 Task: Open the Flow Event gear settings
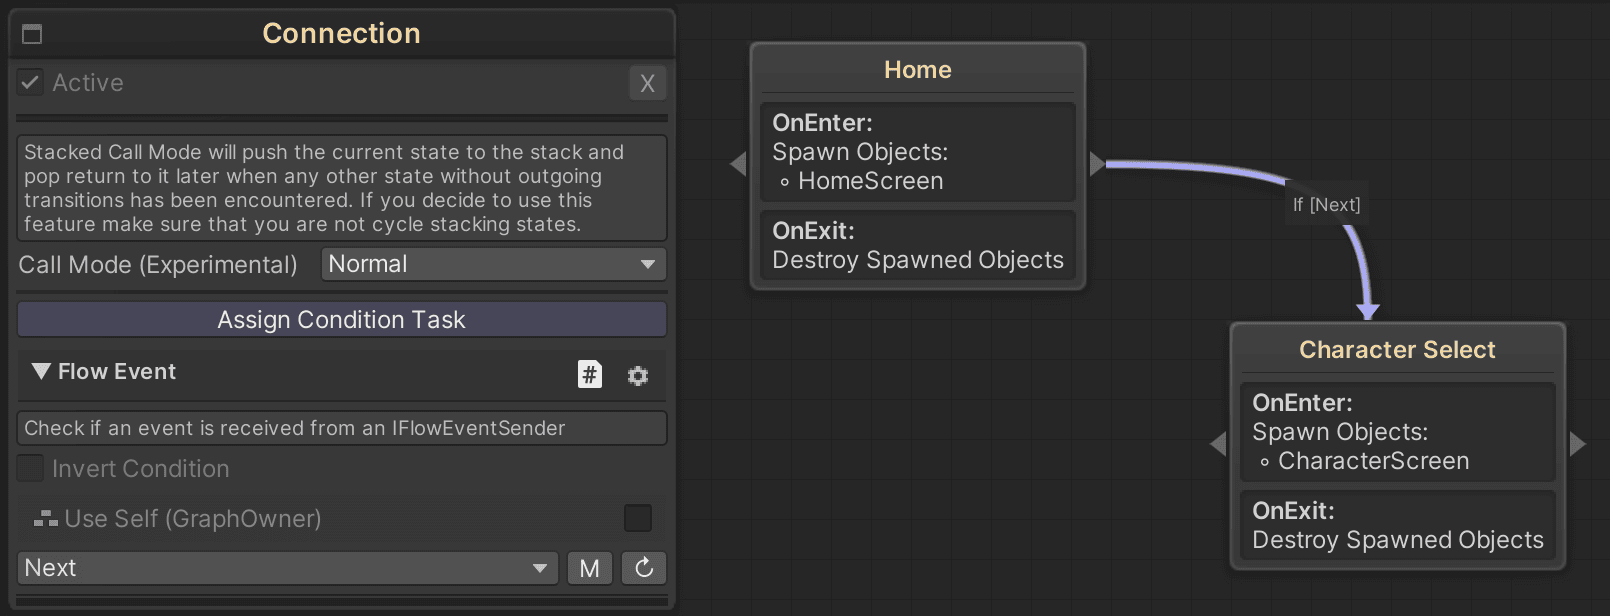pyautogui.click(x=638, y=375)
